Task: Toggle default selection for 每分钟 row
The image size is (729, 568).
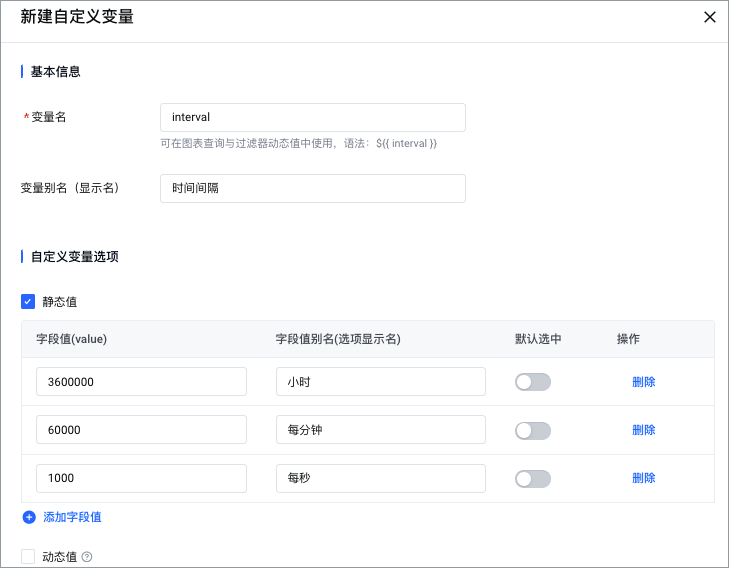Action: (x=532, y=430)
